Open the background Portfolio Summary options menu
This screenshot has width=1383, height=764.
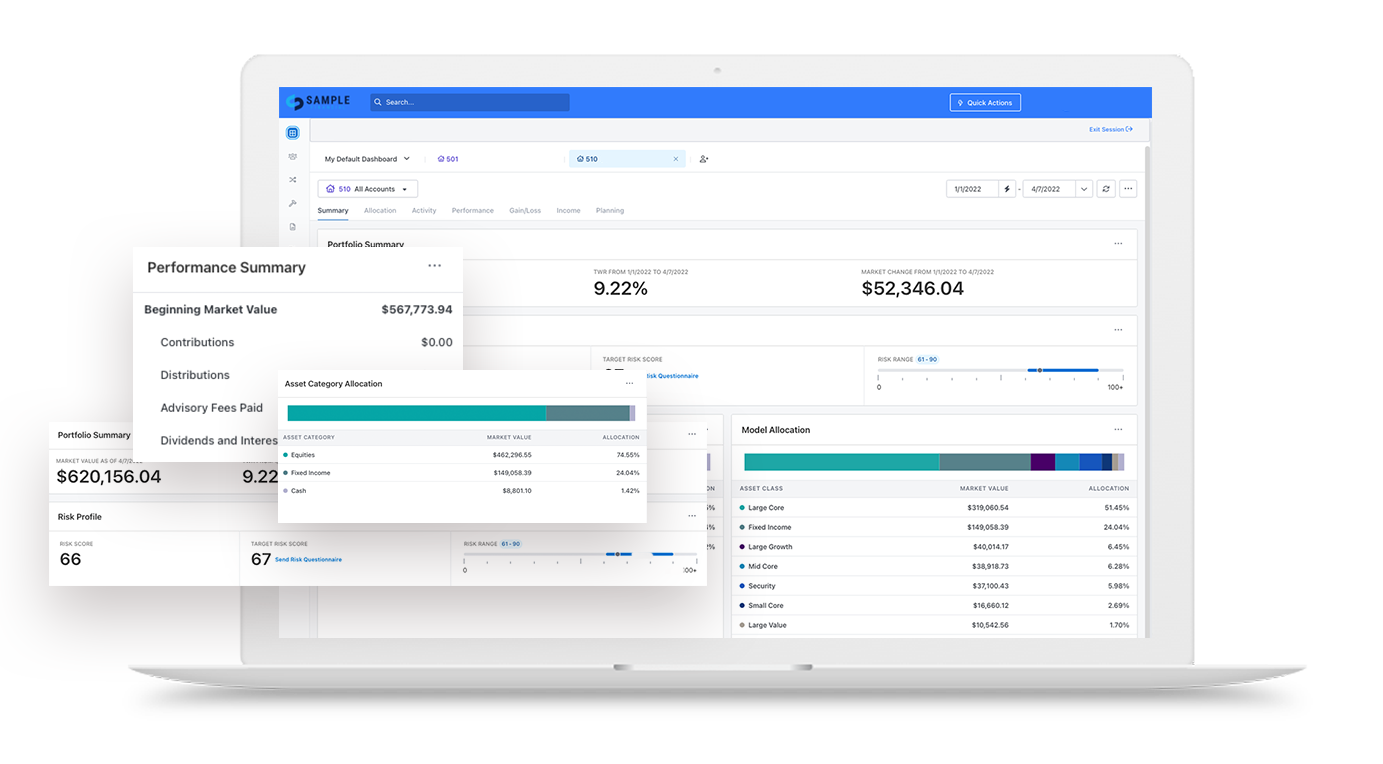[1118, 244]
